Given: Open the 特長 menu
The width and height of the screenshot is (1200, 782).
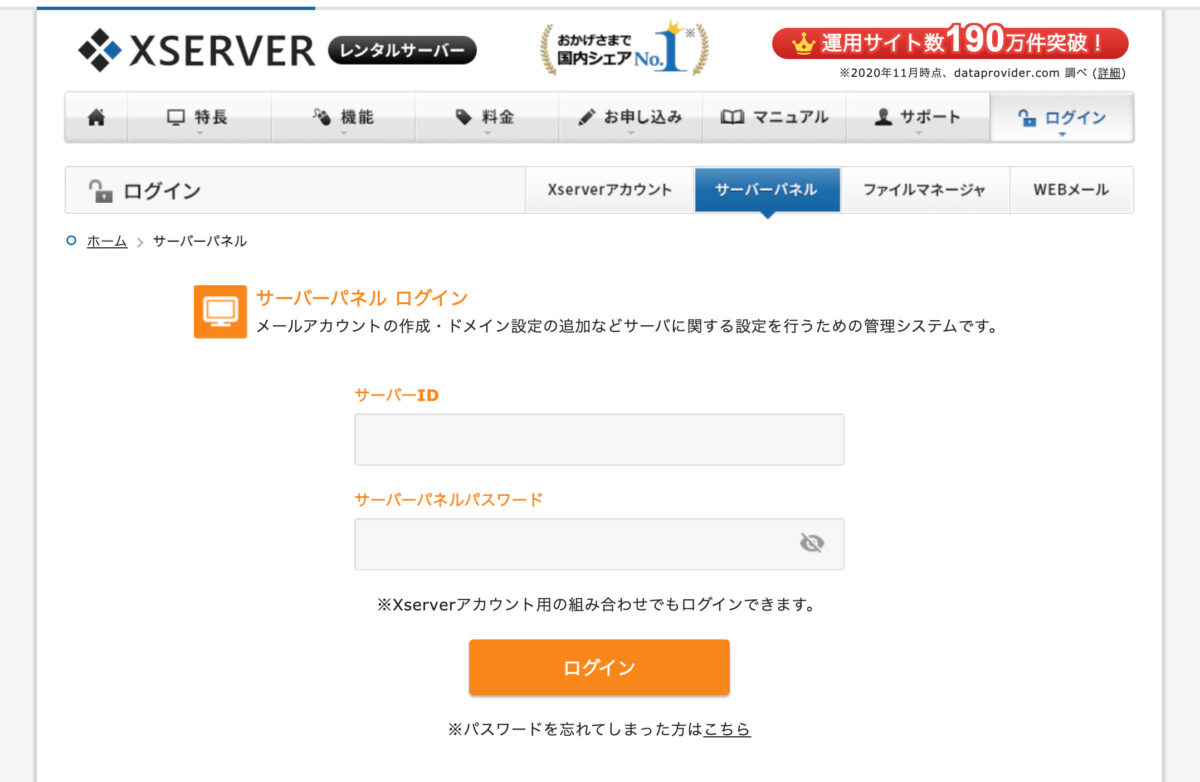Looking at the screenshot, I should coord(199,118).
